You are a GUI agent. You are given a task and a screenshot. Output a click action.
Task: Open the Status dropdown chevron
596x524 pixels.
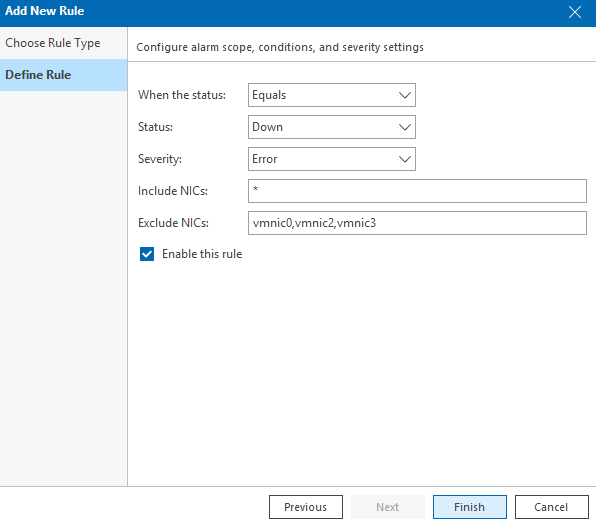point(404,127)
